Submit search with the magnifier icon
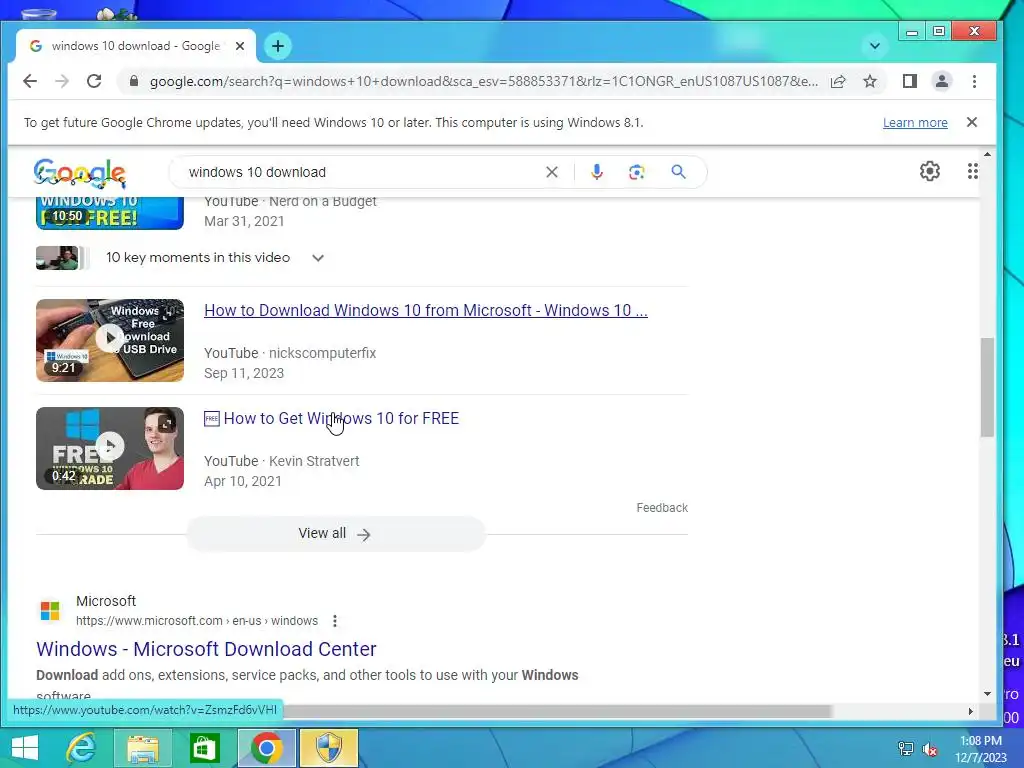The image size is (1024, 768). (679, 172)
